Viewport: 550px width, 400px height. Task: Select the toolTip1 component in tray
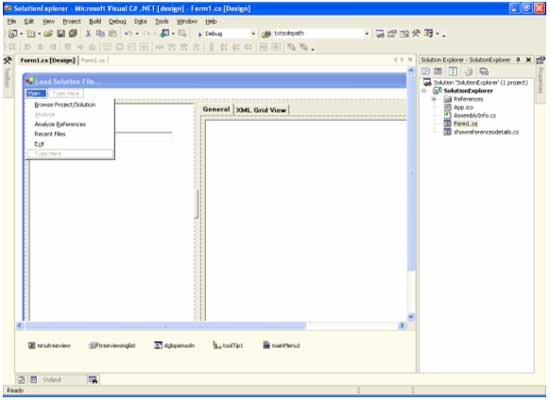pos(228,346)
